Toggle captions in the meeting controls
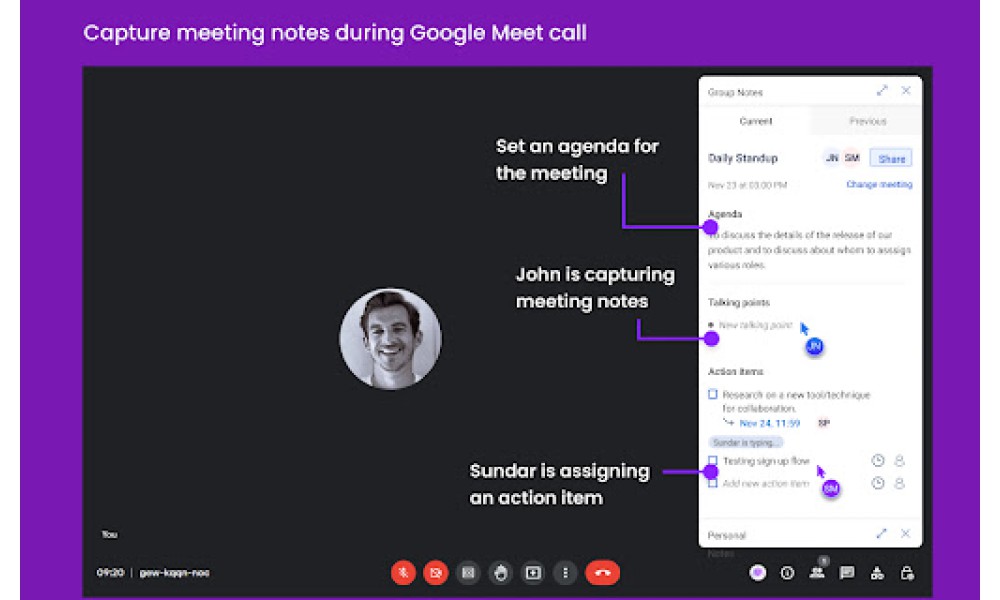 pos(468,573)
